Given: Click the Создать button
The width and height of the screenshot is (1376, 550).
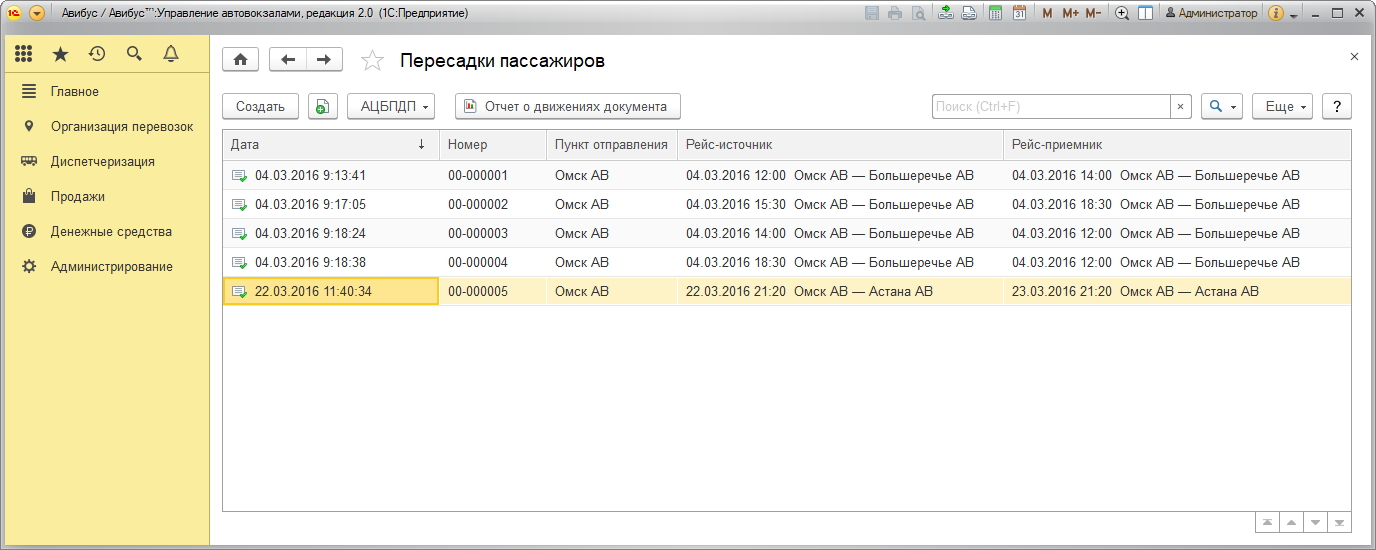Looking at the screenshot, I should (x=260, y=107).
